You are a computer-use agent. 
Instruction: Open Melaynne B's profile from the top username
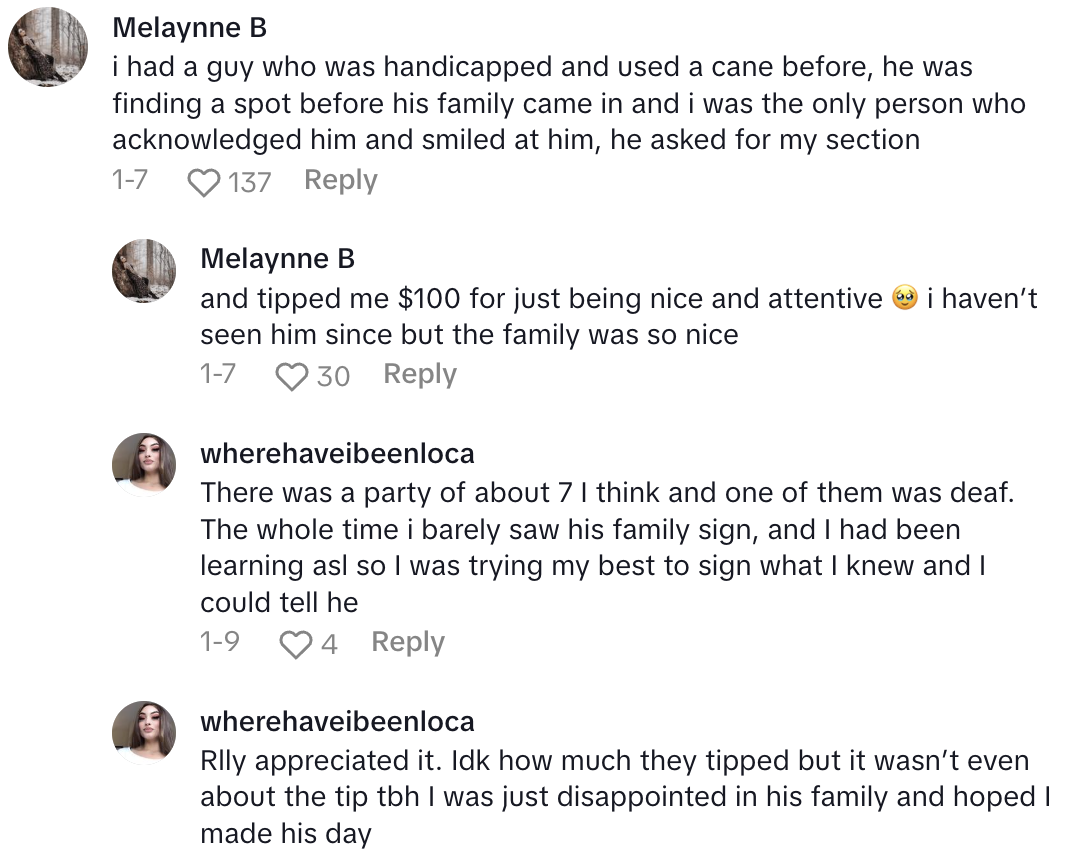(x=189, y=28)
